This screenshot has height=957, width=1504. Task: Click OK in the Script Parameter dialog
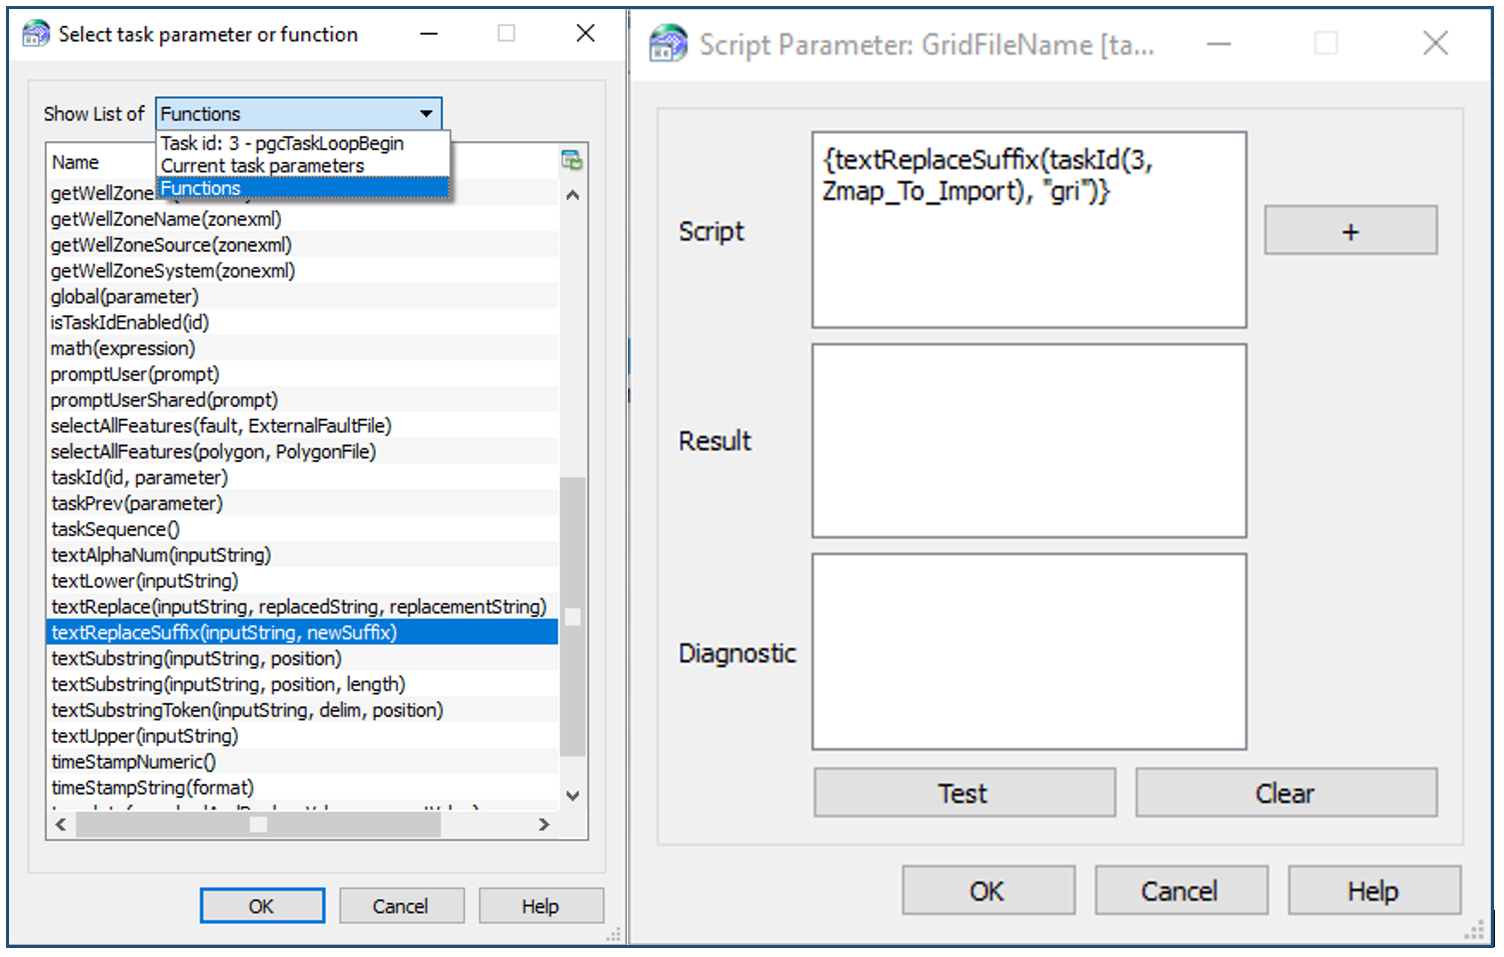coord(987,891)
